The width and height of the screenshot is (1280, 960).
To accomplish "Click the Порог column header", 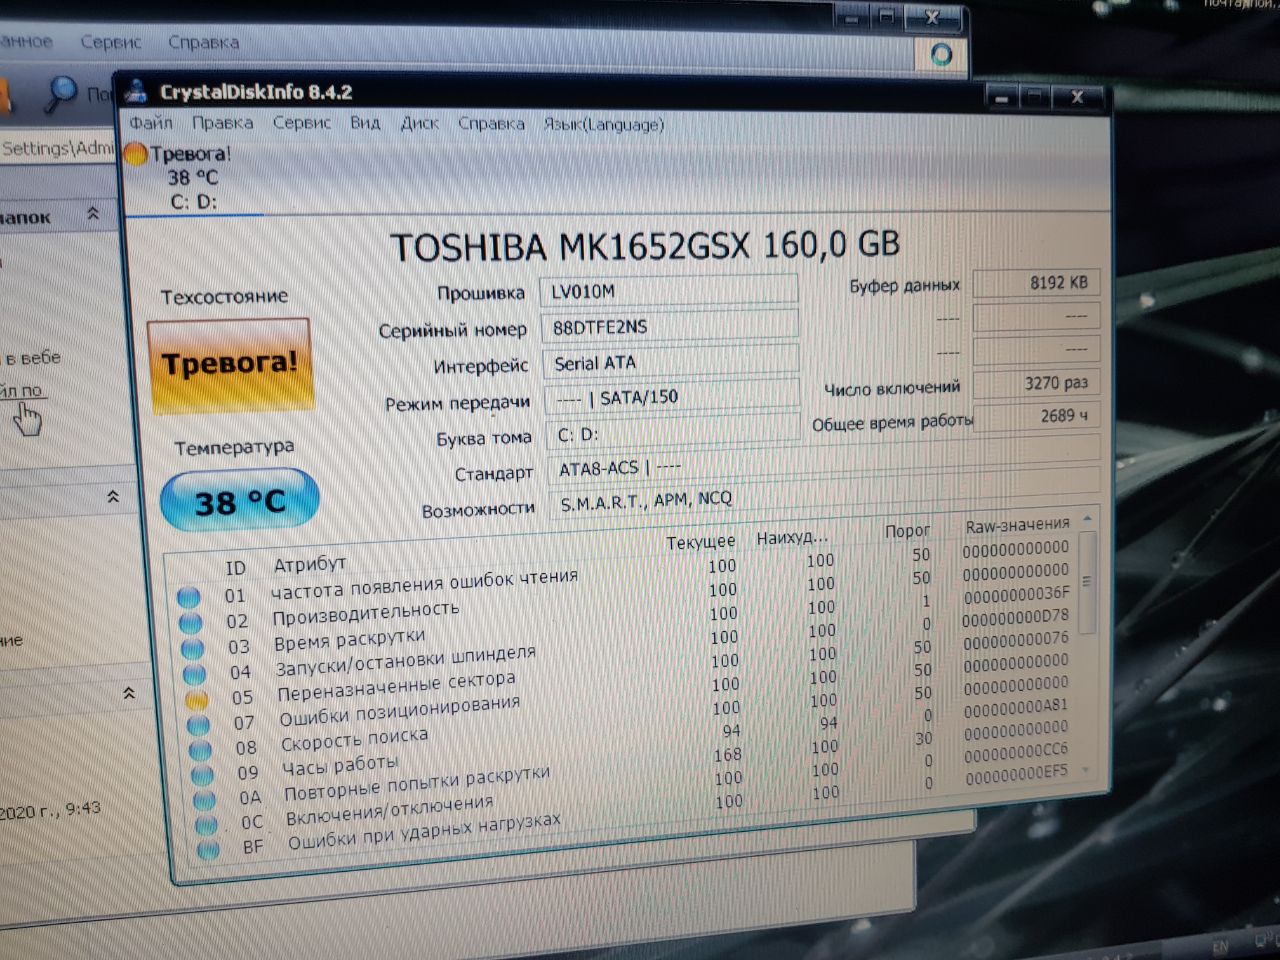I will click(x=907, y=530).
